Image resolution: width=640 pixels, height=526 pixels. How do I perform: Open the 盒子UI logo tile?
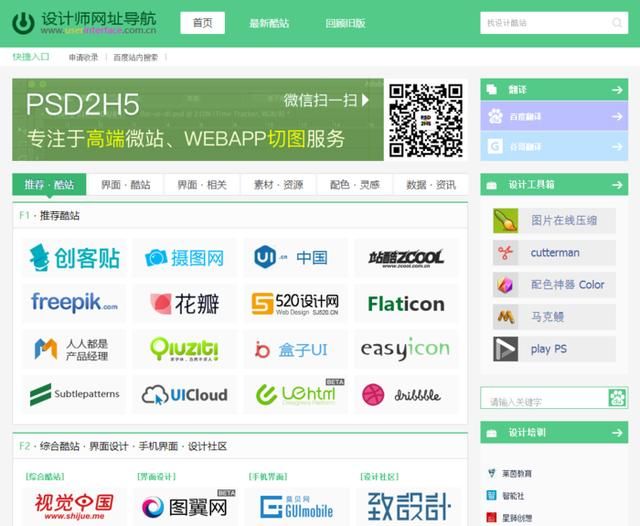296,349
